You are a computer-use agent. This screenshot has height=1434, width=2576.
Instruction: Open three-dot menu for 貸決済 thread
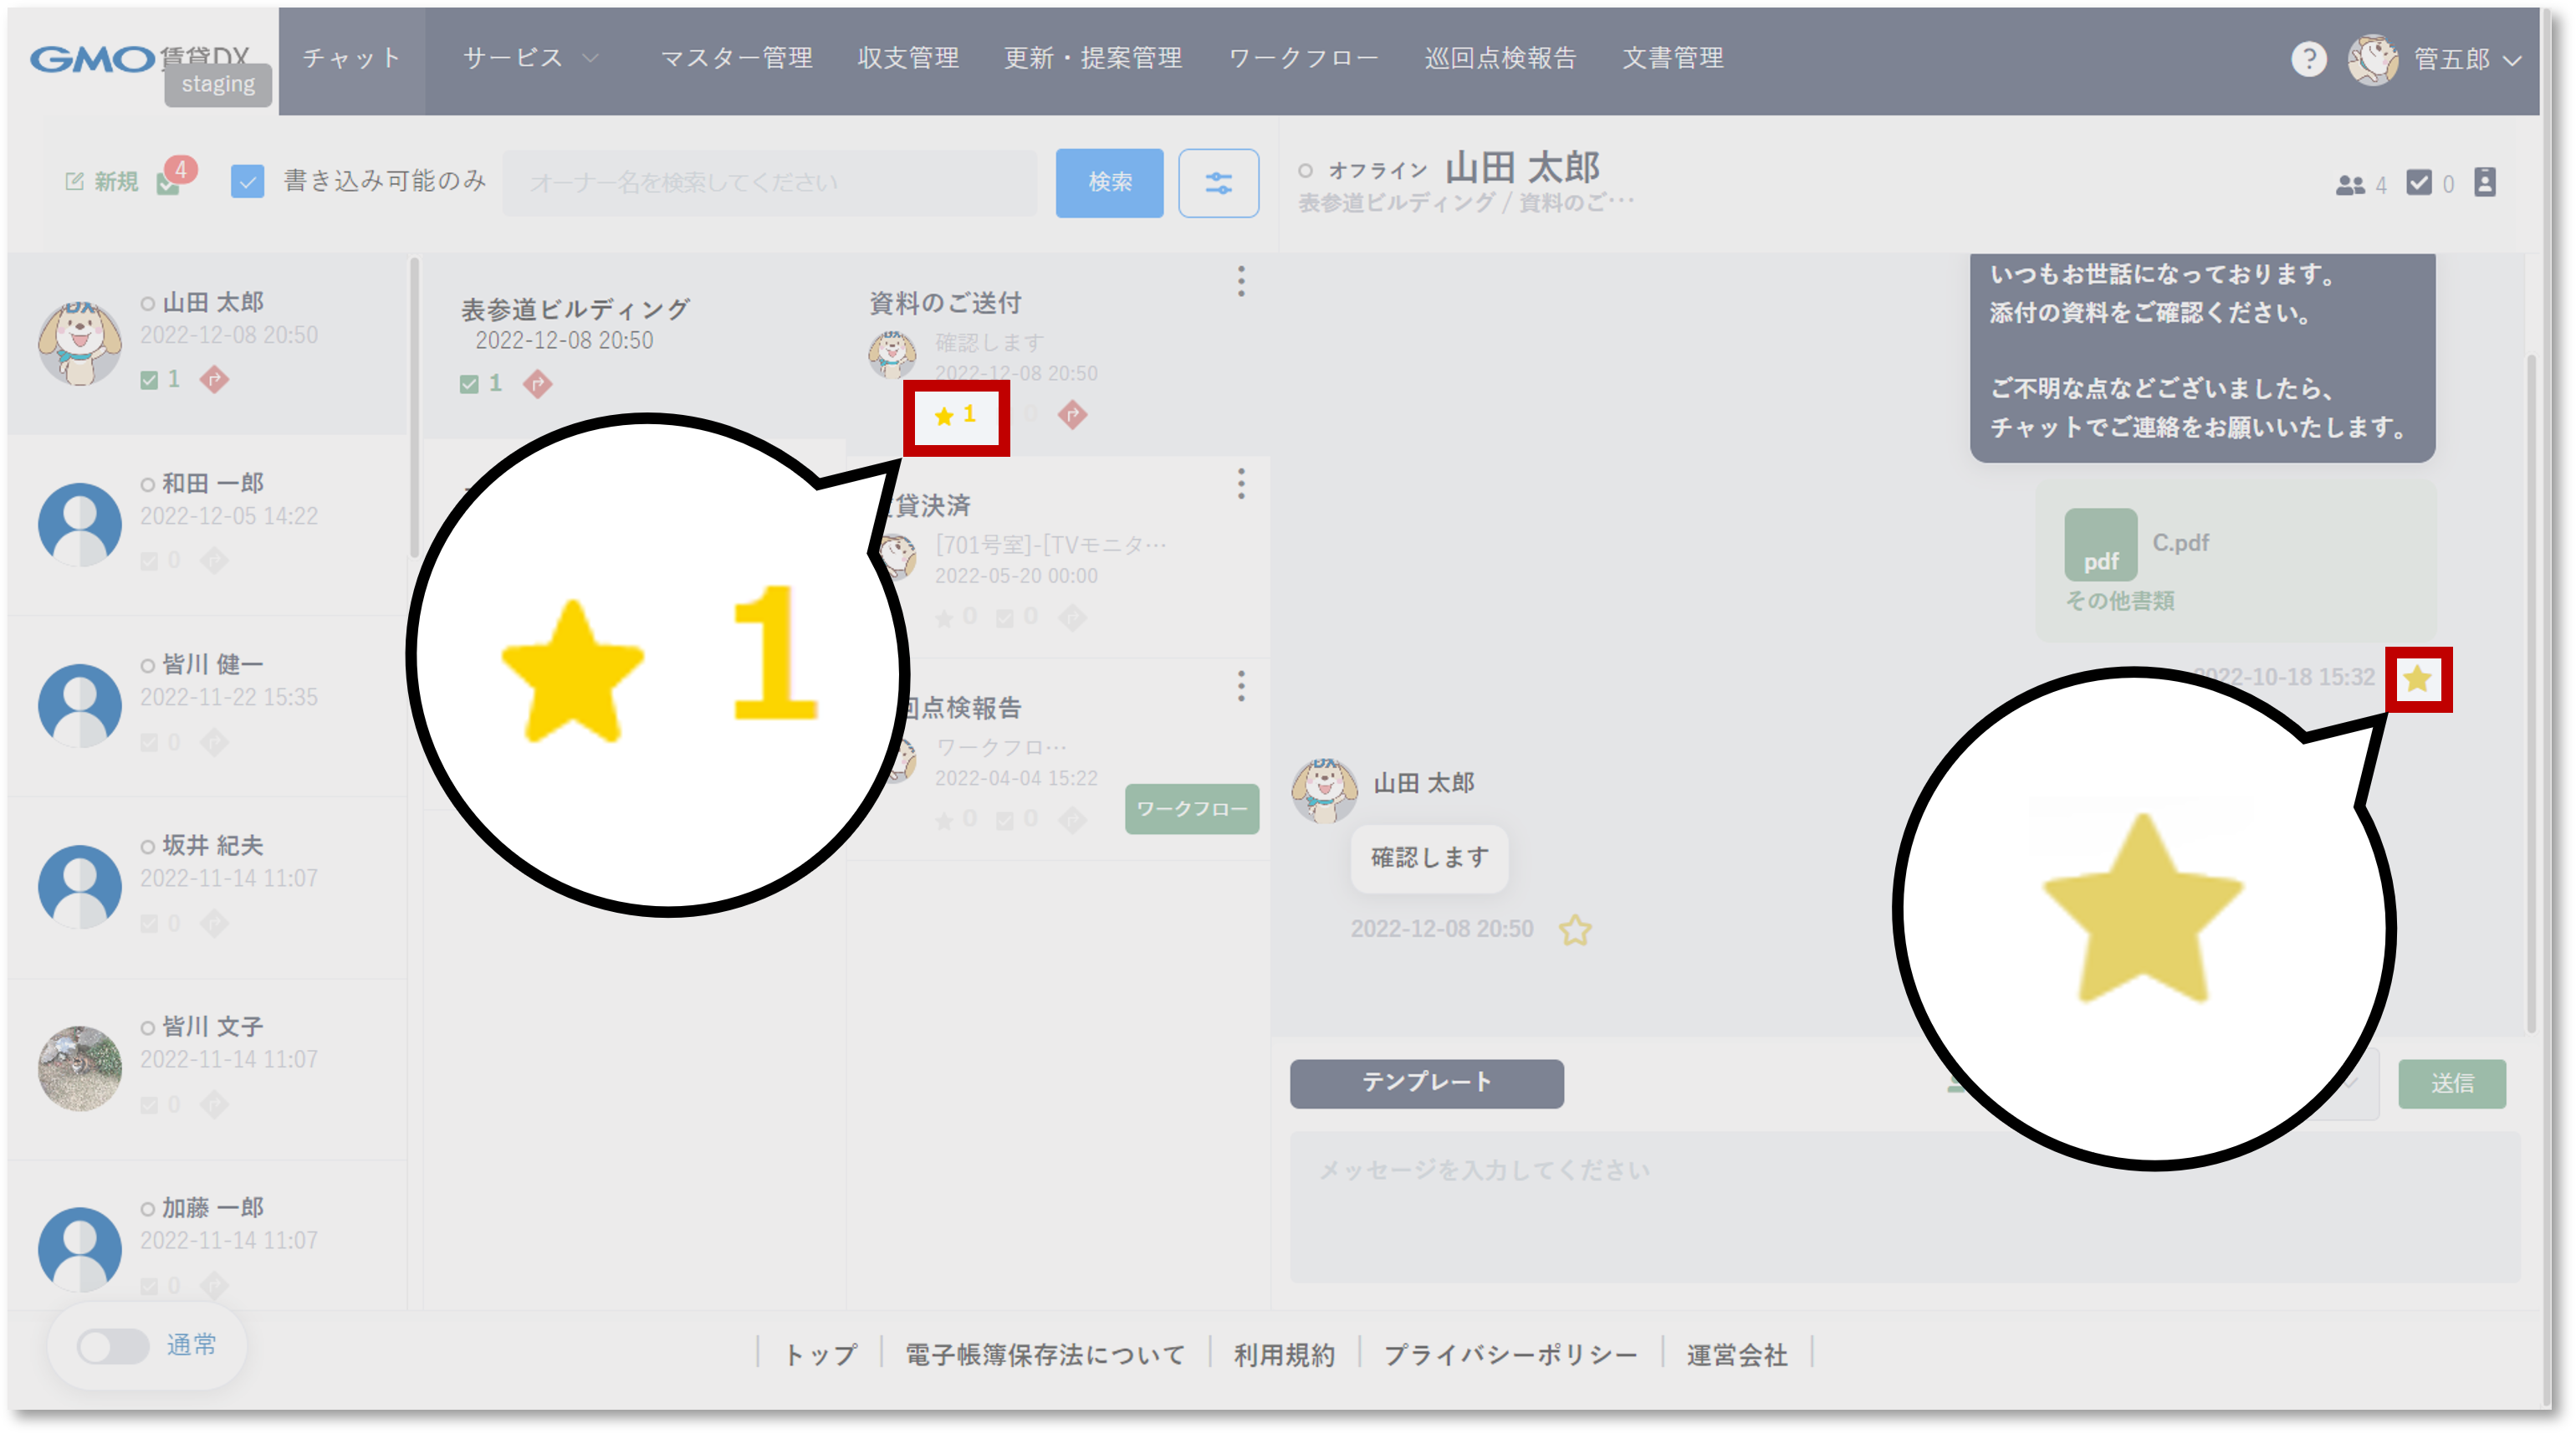1240,484
